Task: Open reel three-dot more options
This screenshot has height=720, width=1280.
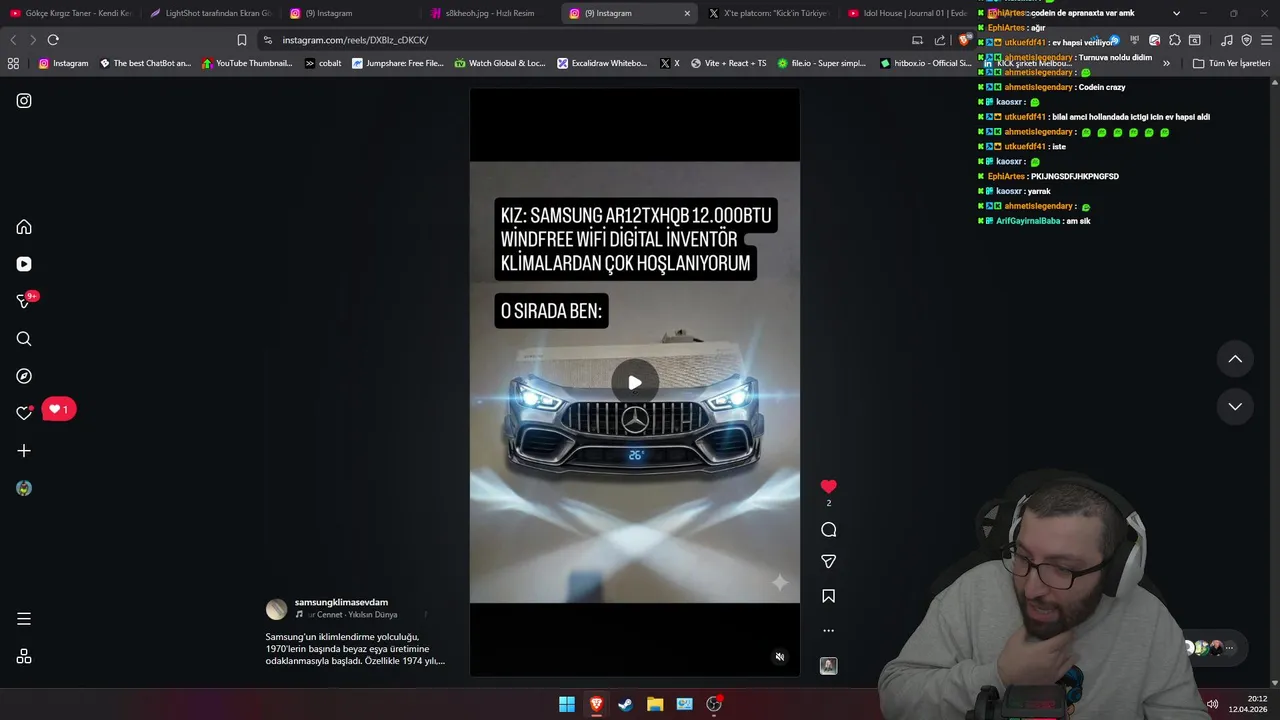Action: 828,631
